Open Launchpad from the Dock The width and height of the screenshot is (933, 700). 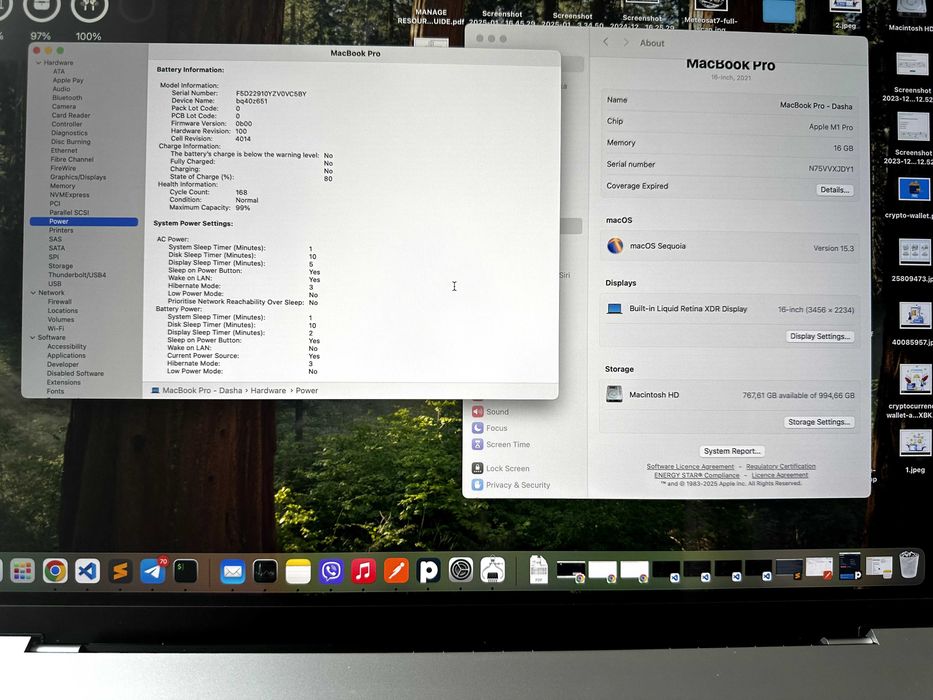23,571
